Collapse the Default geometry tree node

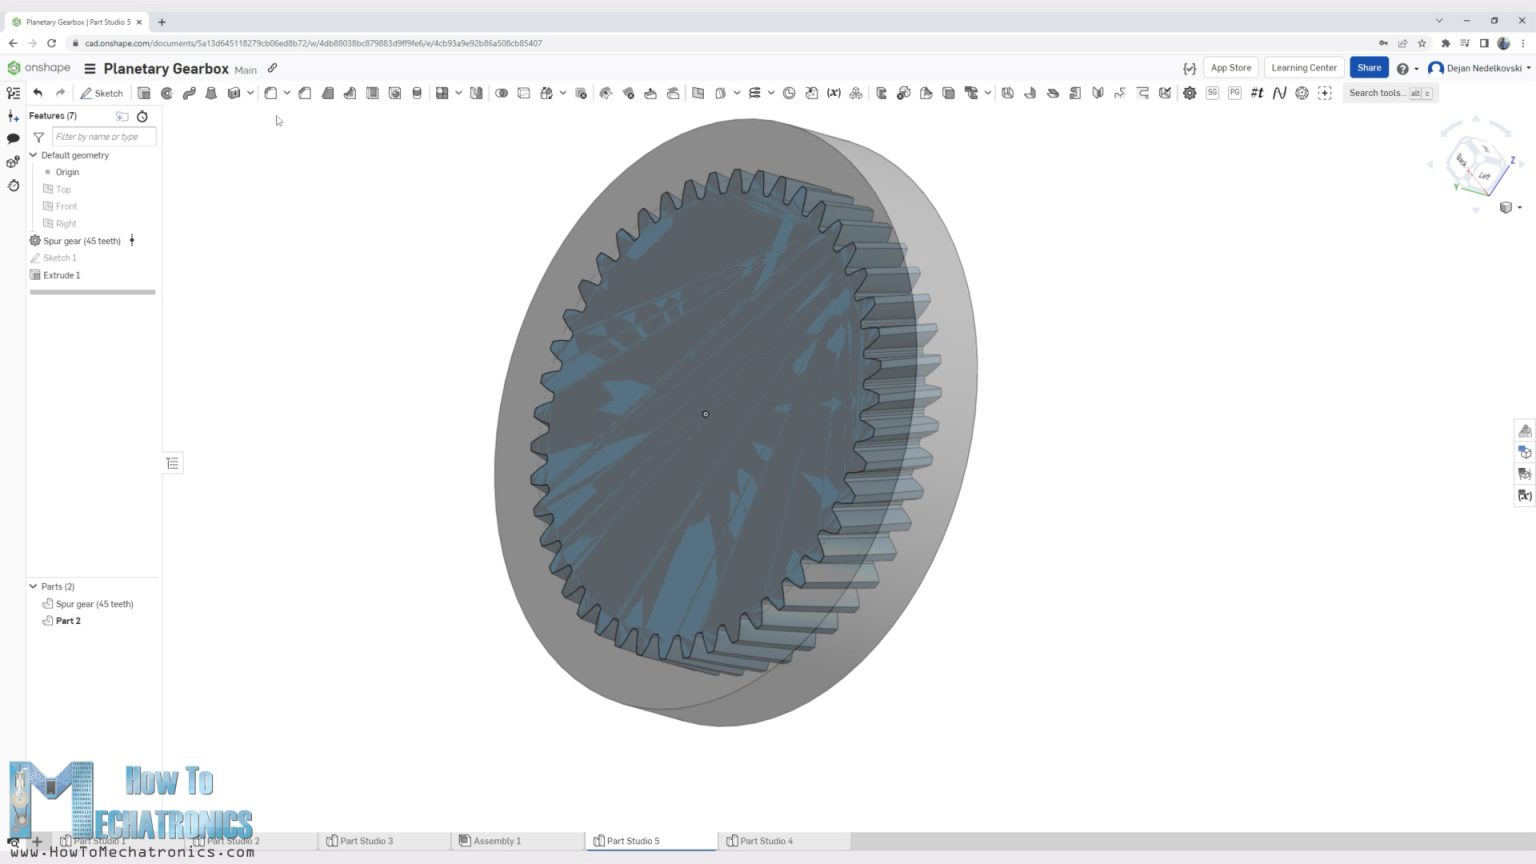[x=33, y=155]
